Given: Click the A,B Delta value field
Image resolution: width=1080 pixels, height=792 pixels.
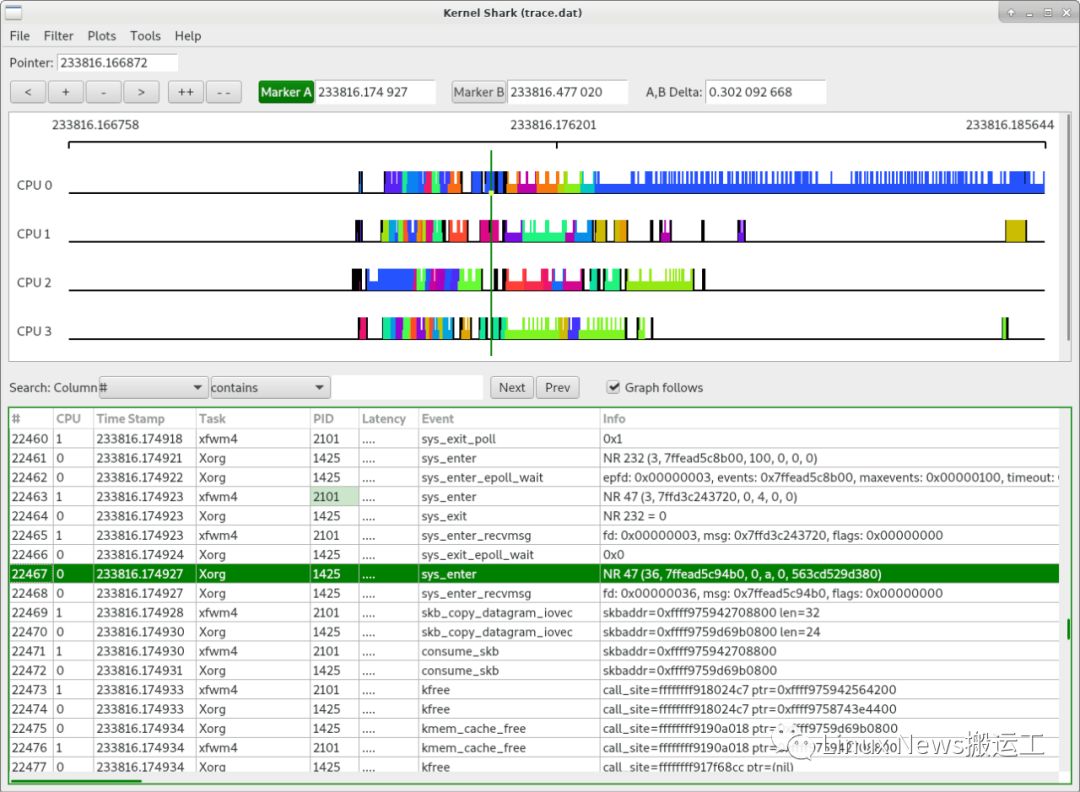Looking at the screenshot, I should coord(765,92).
